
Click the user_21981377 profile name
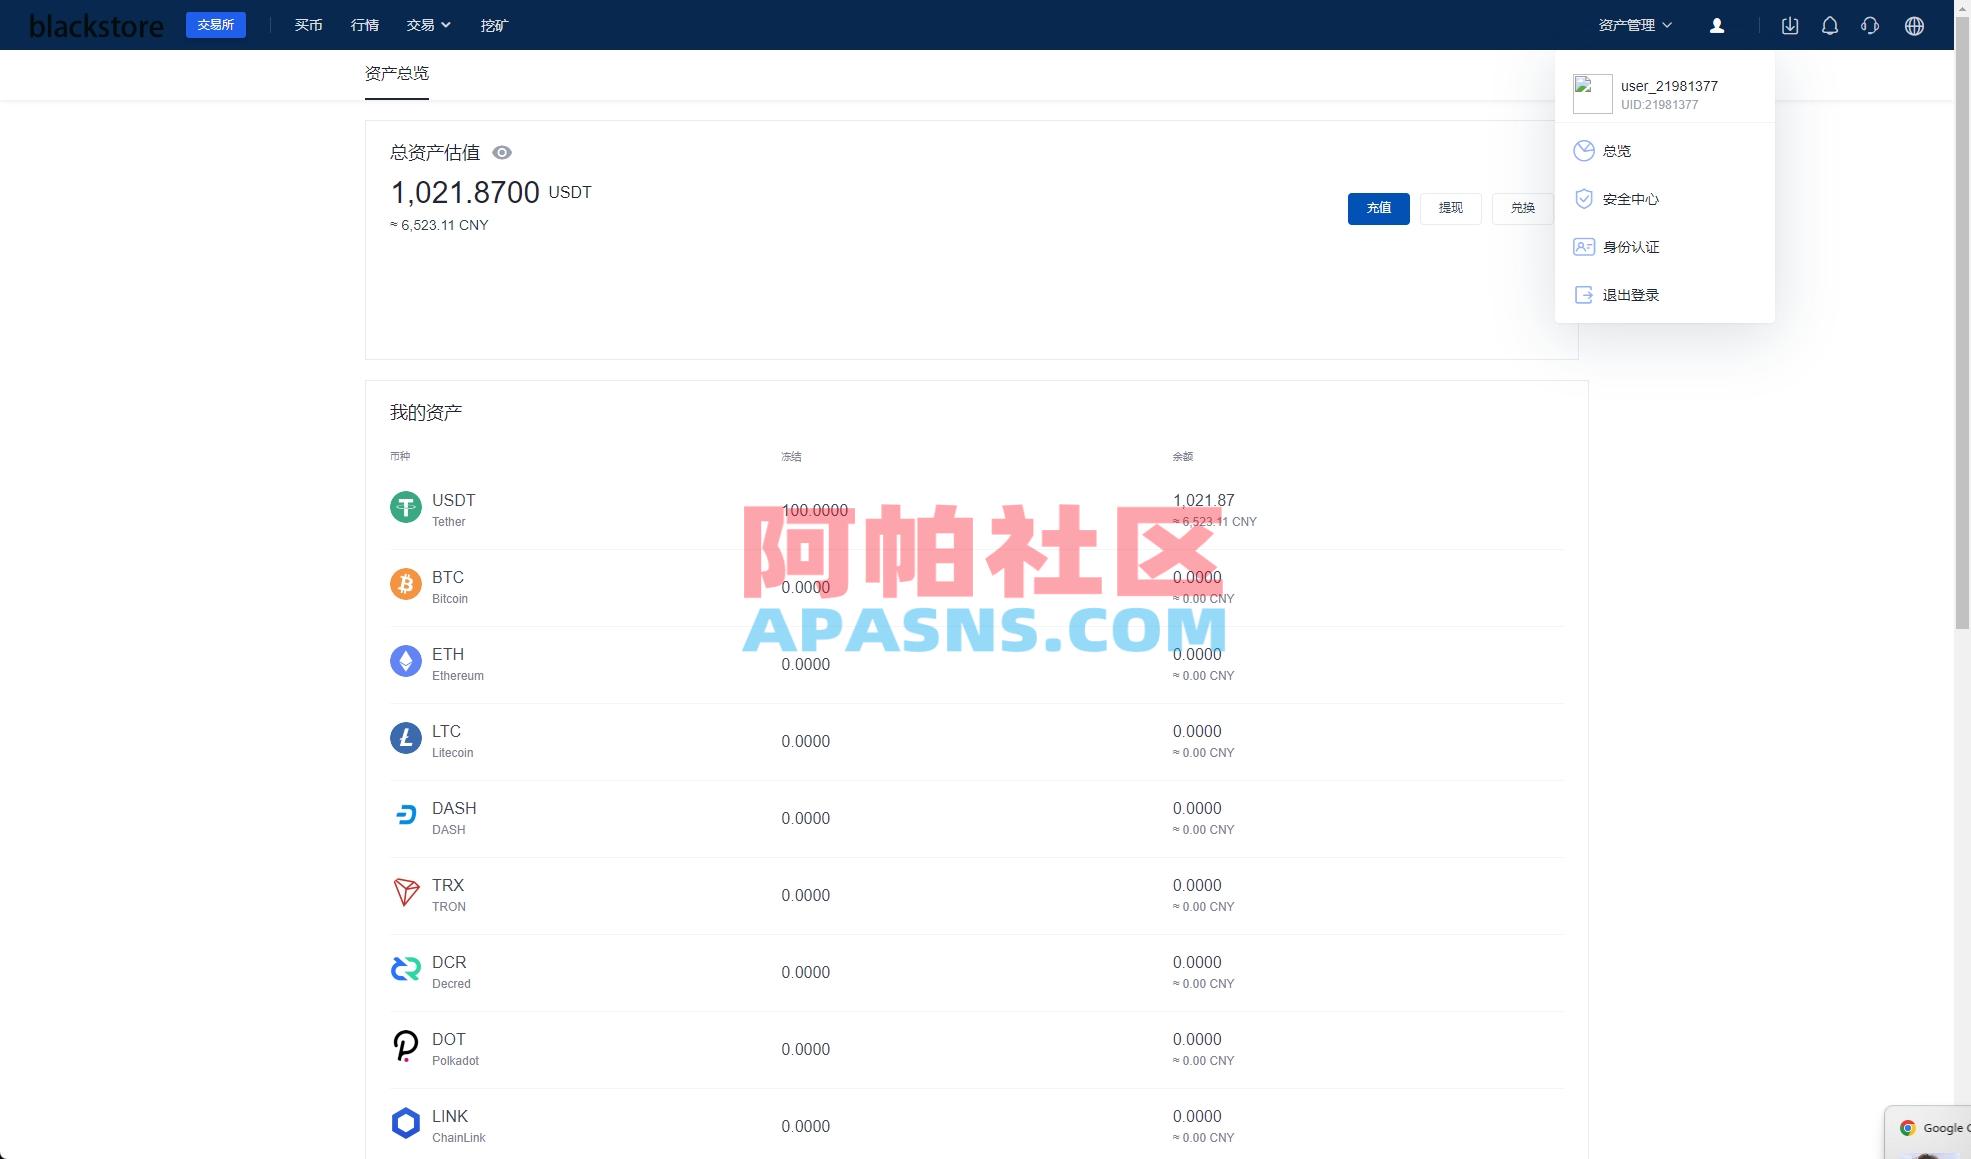1668,86
